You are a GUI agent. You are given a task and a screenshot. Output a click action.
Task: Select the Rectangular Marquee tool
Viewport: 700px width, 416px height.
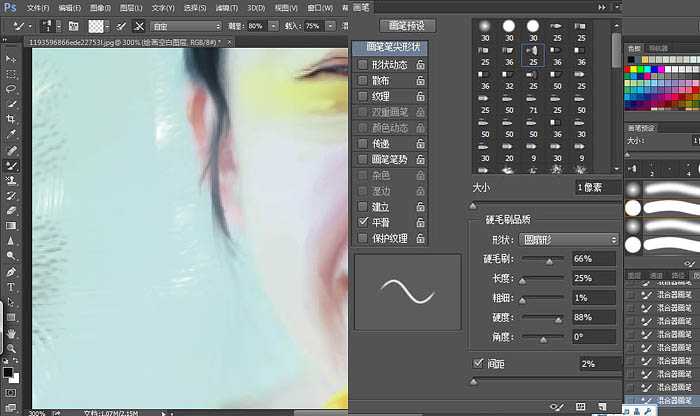tap(11, 74)
